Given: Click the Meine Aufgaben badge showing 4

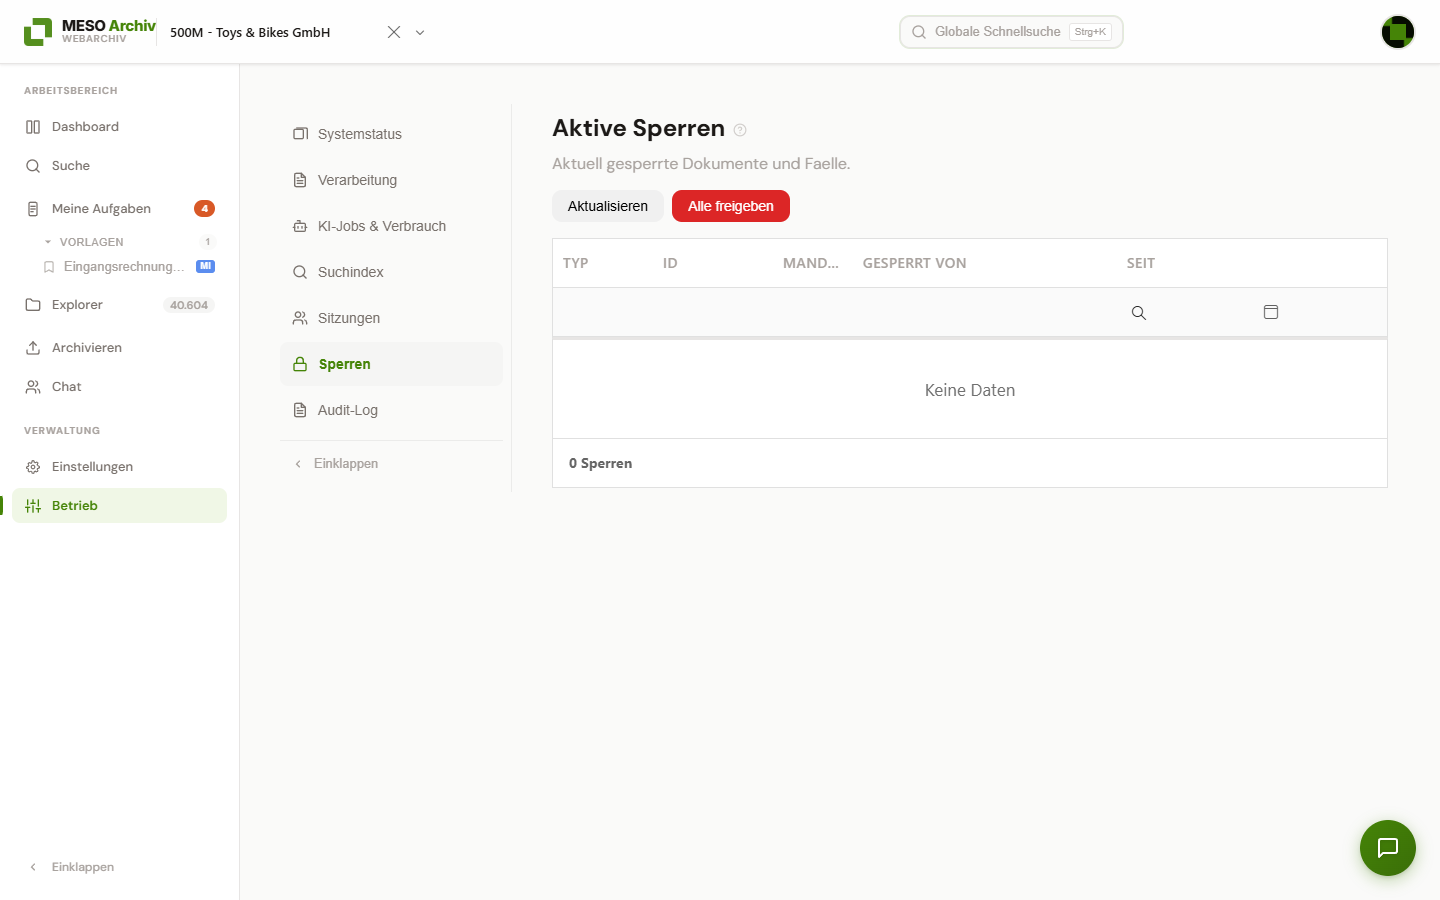Looking at the screenshot, I should point(205,209).
